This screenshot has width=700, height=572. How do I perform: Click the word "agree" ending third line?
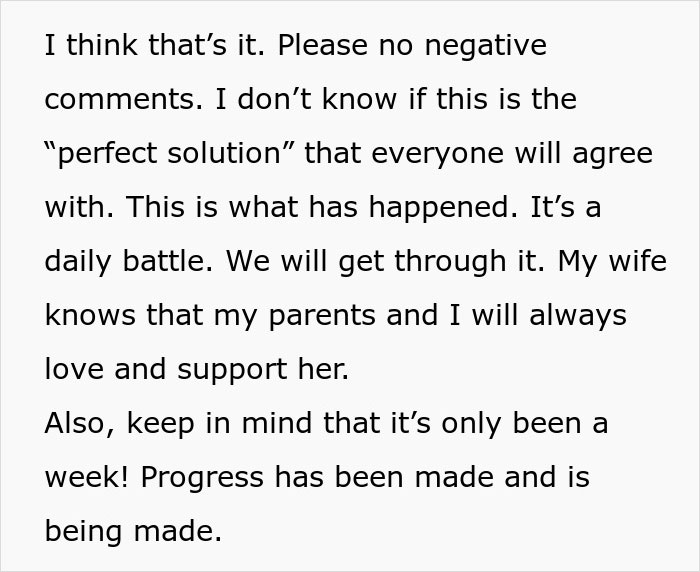point(612,154)
